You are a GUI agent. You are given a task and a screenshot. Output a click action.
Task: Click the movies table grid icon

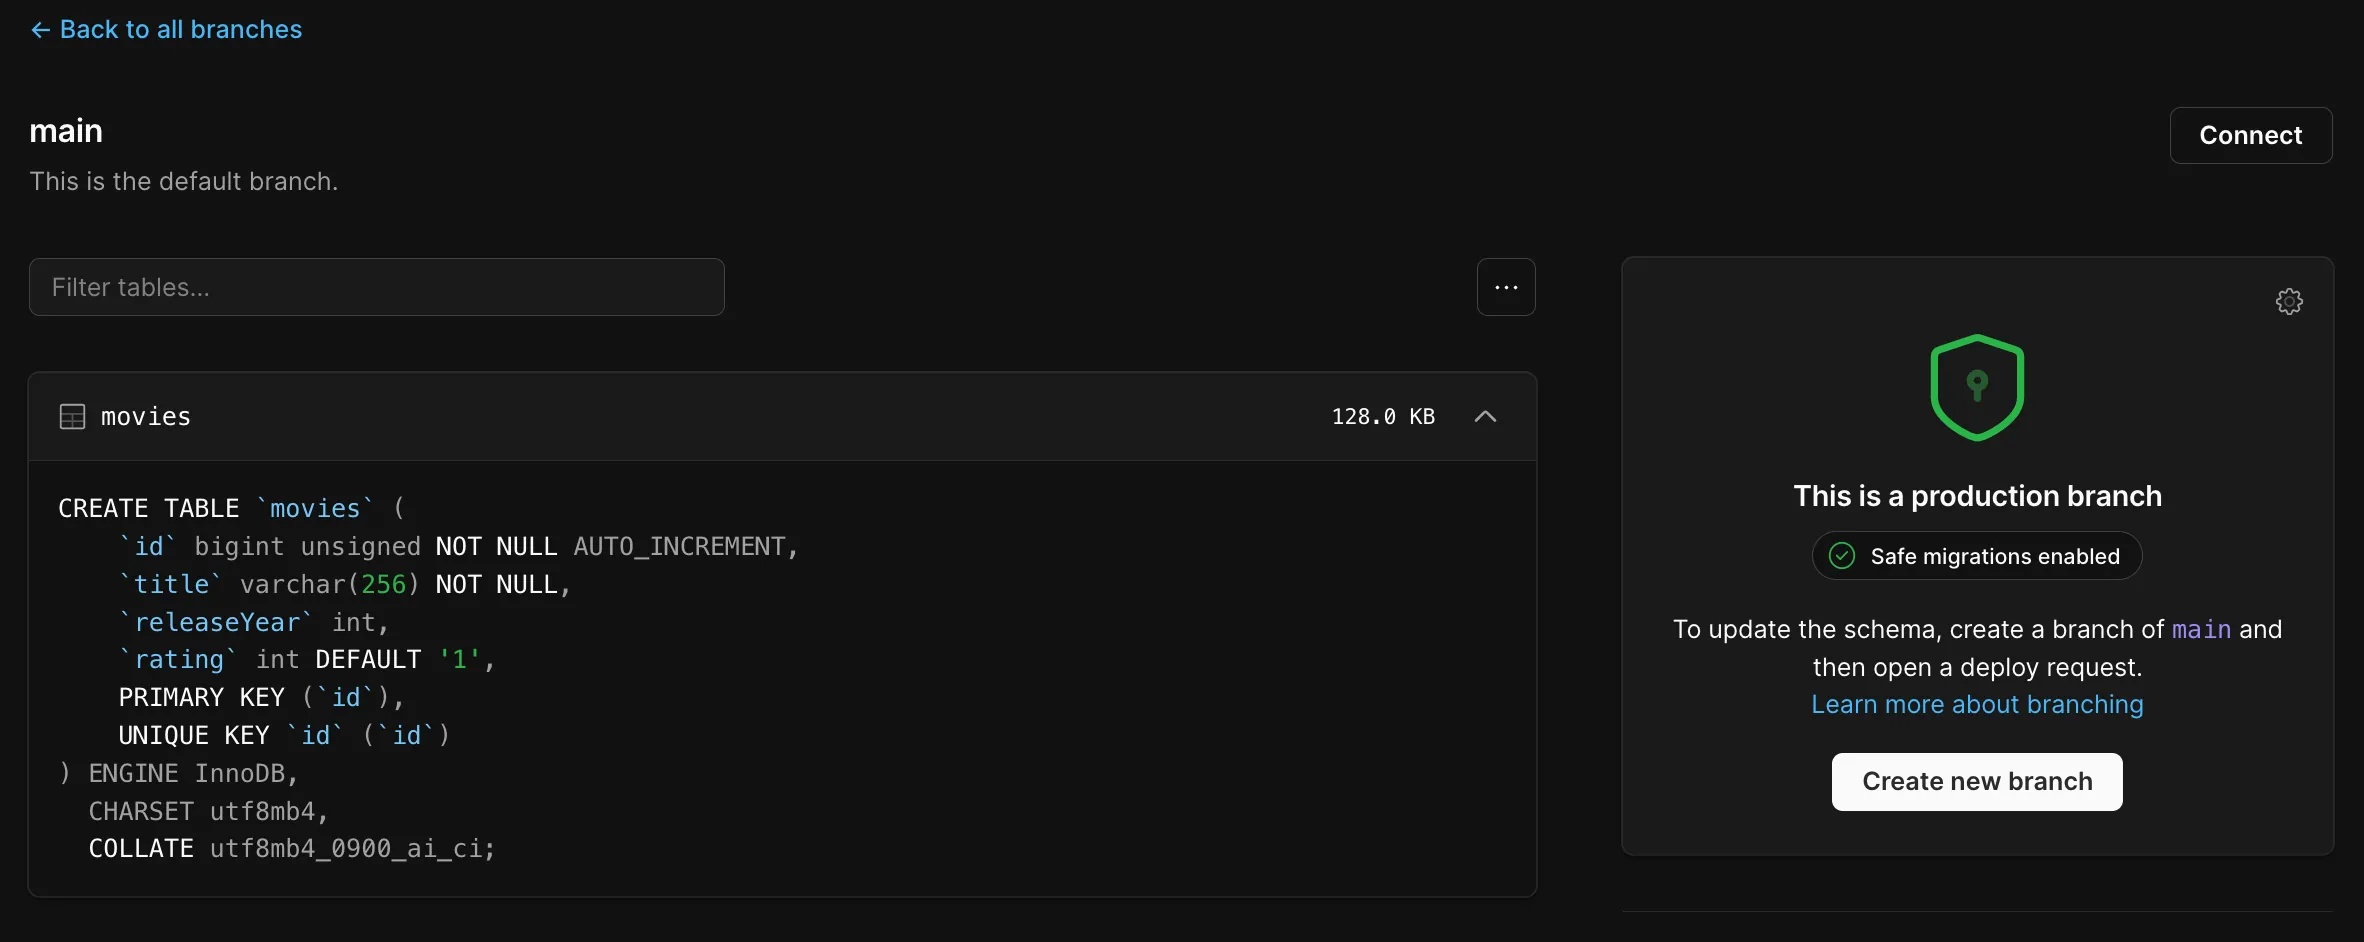[73, 416]
